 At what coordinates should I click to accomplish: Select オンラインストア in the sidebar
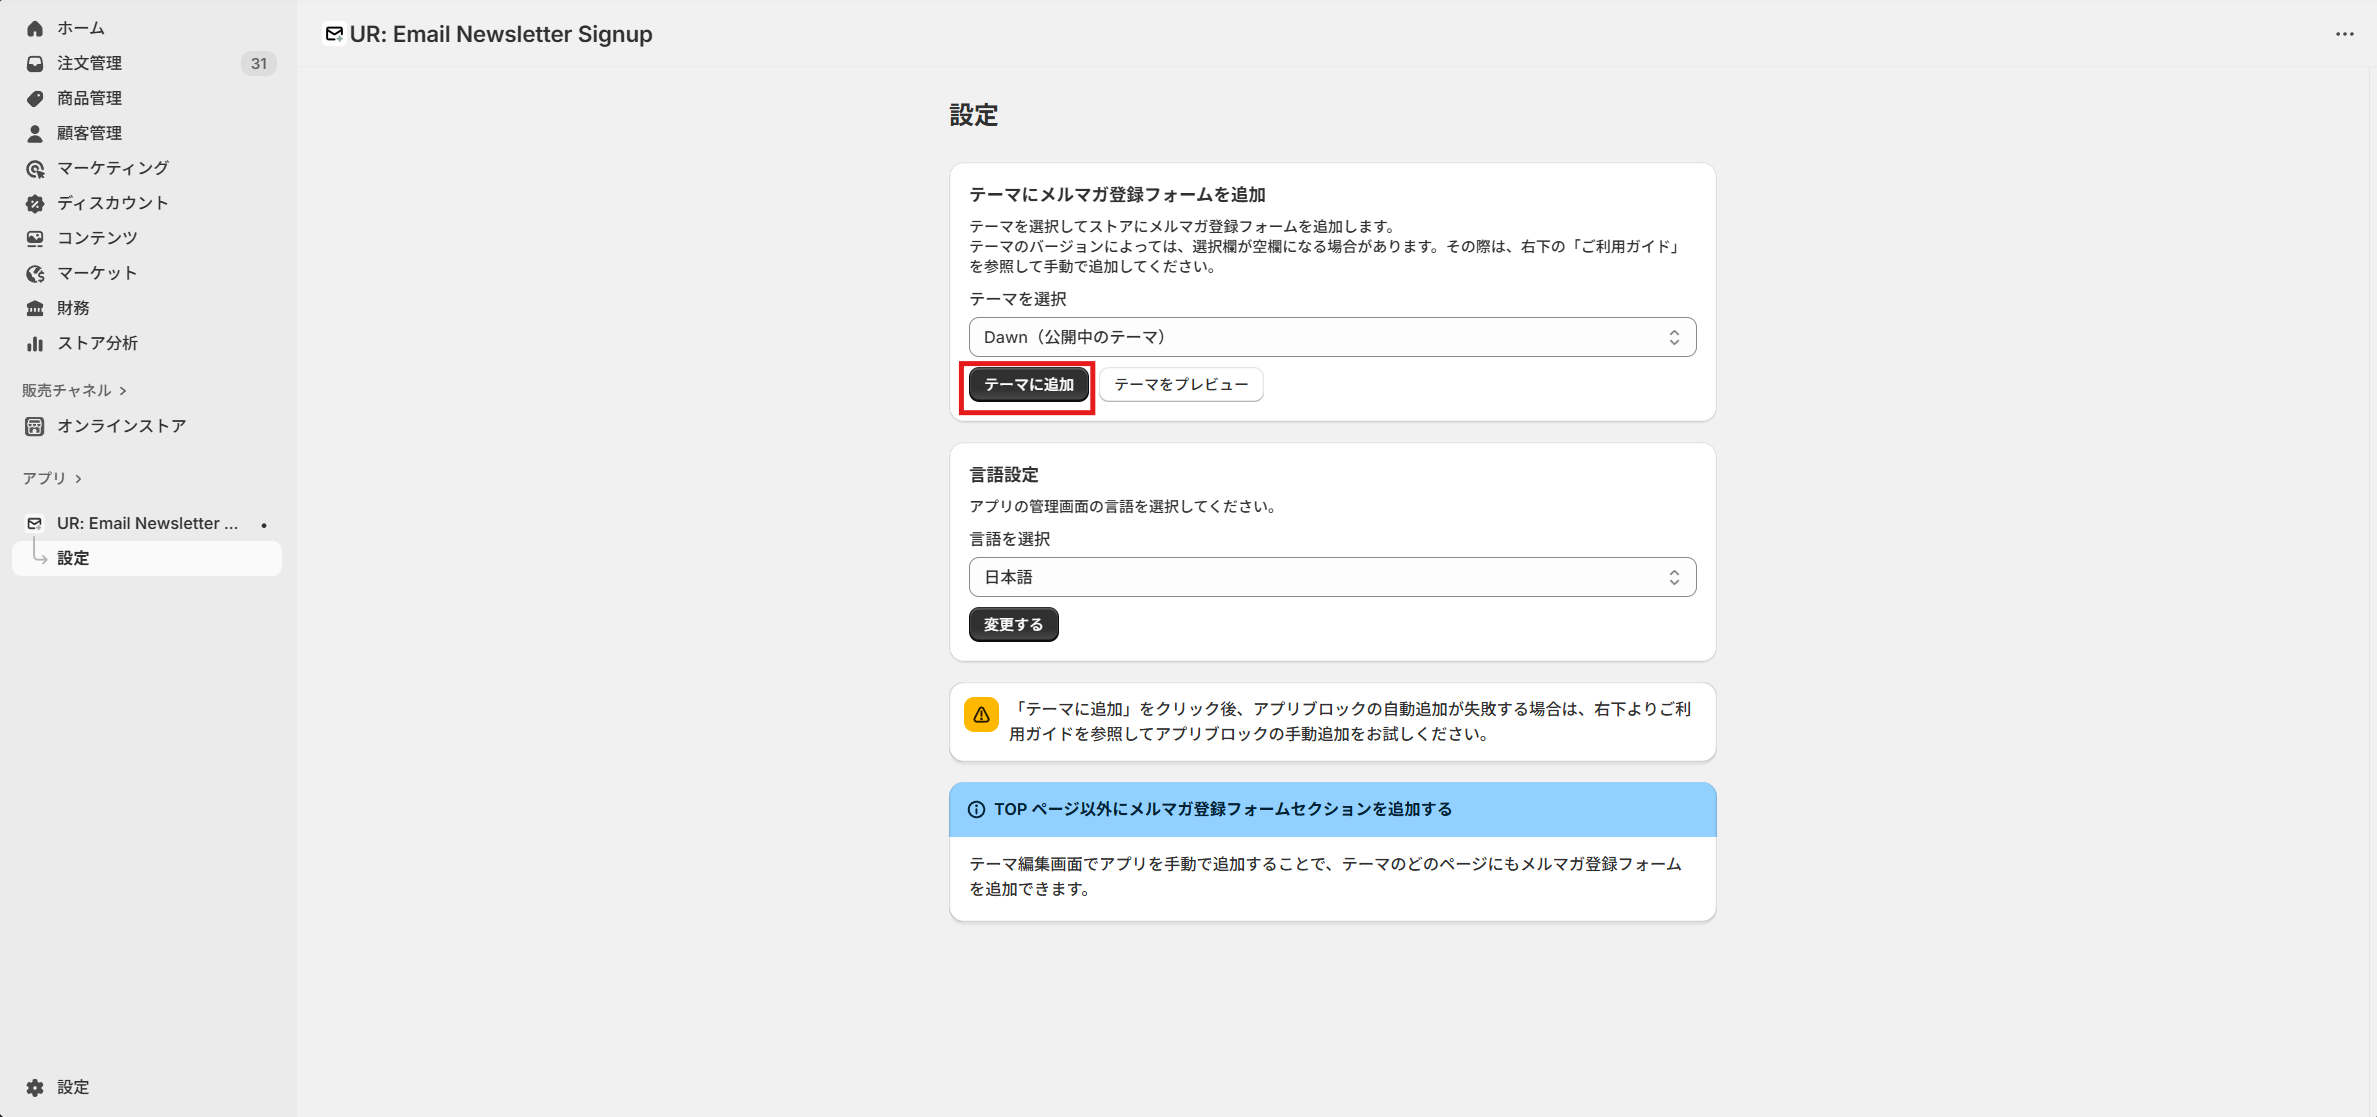[x=121, y=426]
